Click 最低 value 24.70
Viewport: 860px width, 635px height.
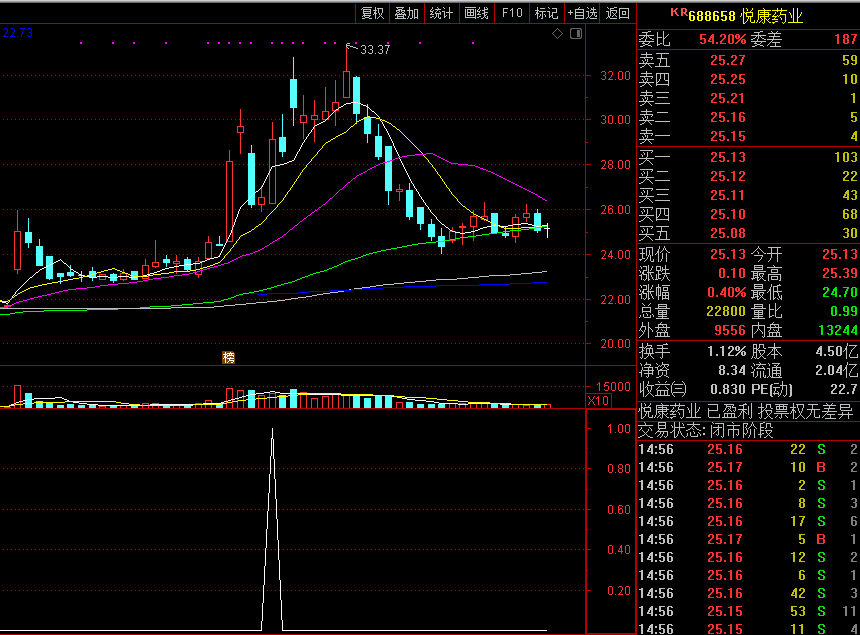tap(840, 292)
